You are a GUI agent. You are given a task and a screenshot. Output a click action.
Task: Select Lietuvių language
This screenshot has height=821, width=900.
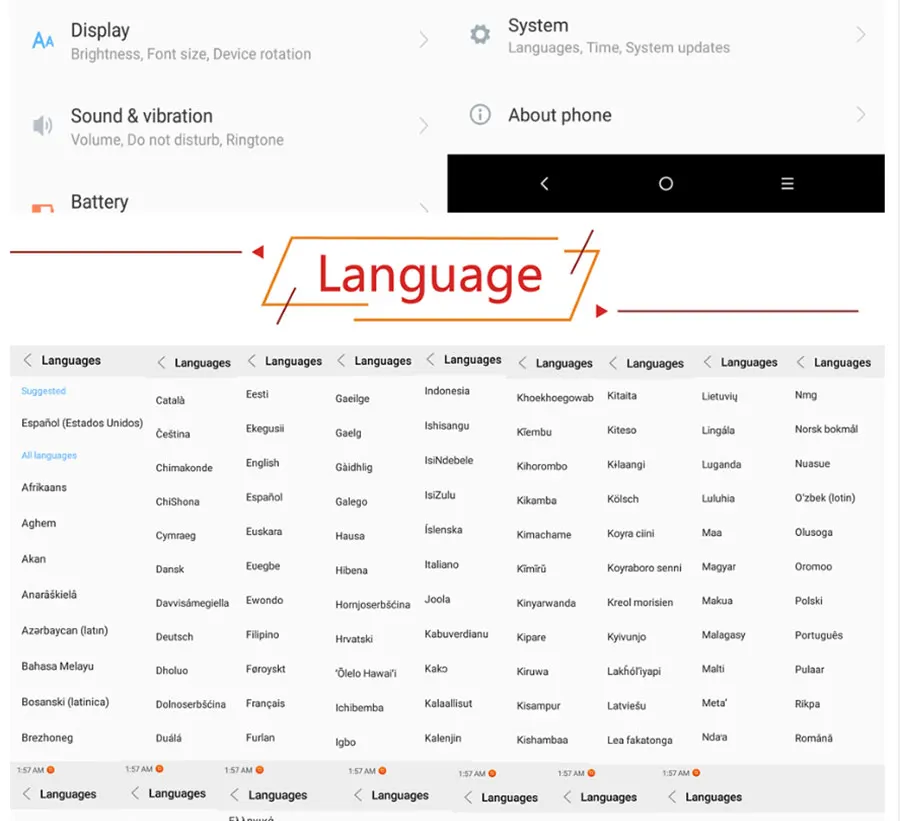click(719, 396)
